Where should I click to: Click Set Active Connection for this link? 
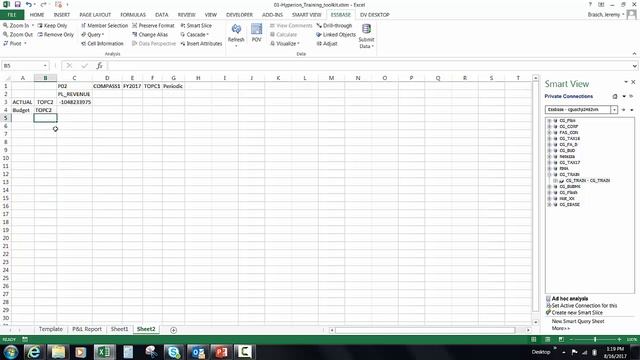(x=584, y=305)
